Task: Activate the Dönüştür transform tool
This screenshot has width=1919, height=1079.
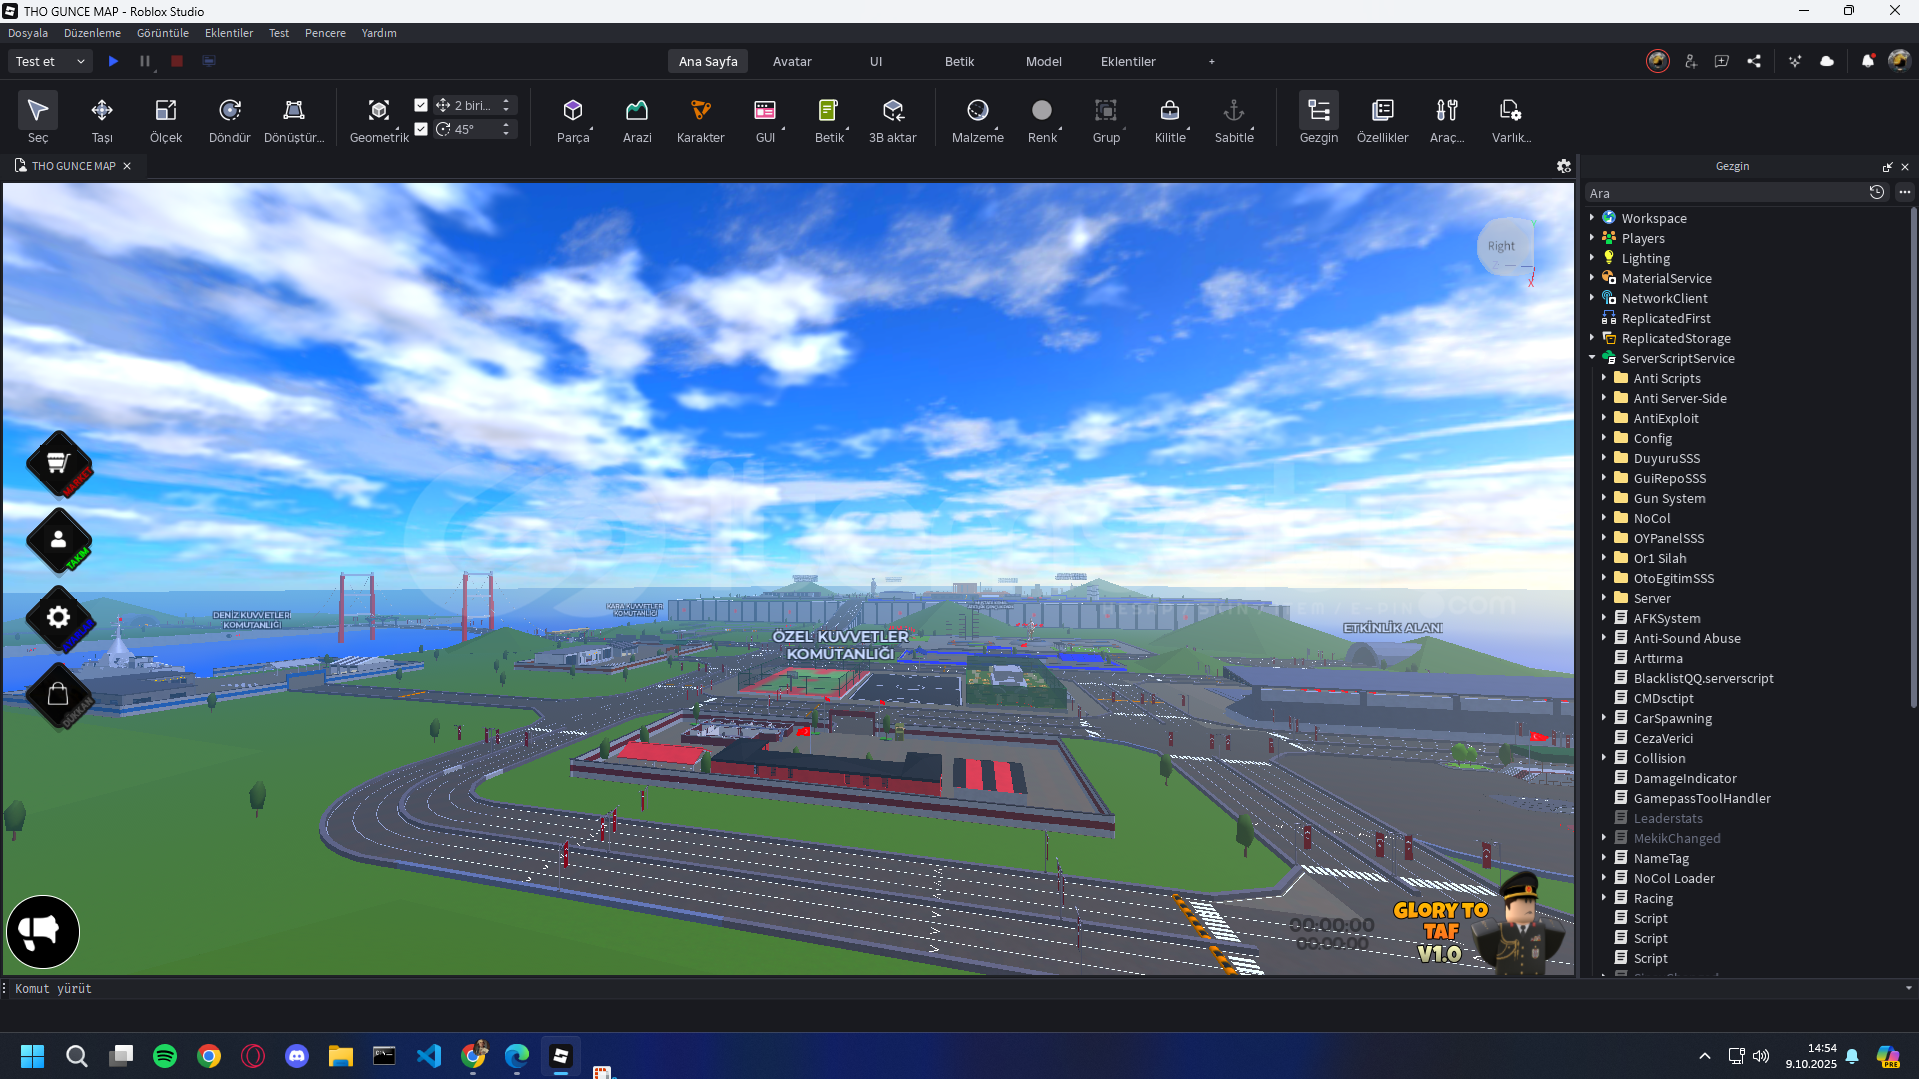Action: pyautogui.click(x=294, y=119)
